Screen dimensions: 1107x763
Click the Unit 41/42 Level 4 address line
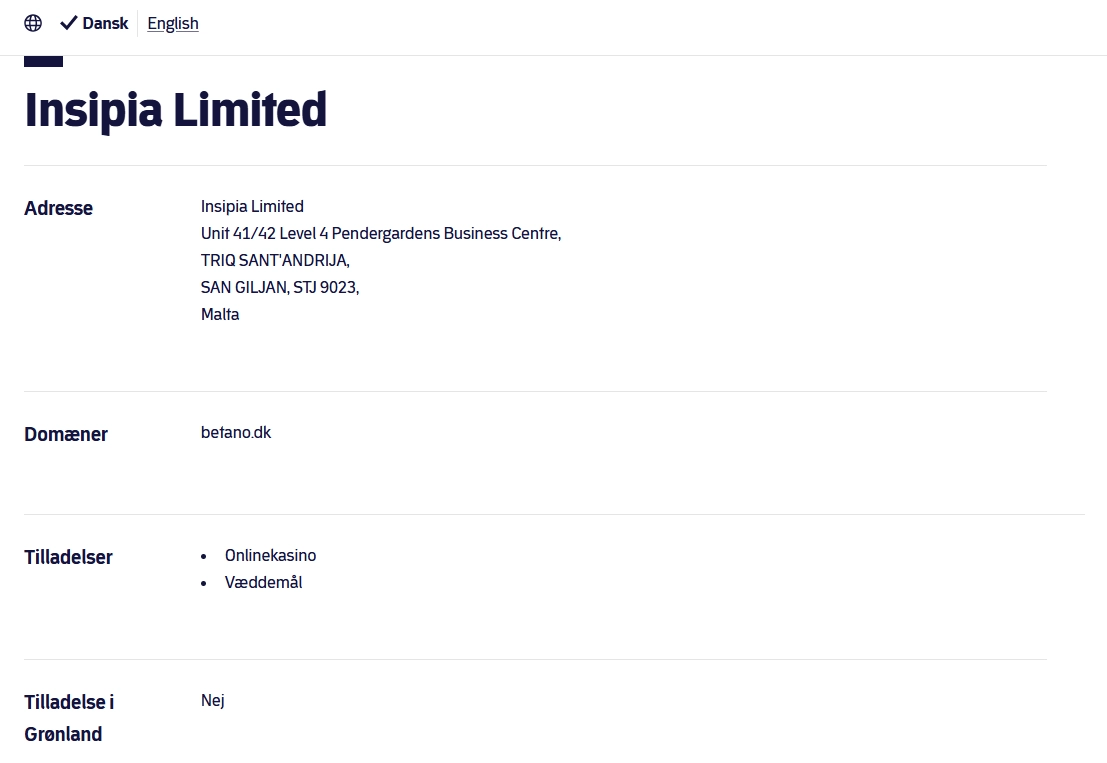[x=381, y=234]
